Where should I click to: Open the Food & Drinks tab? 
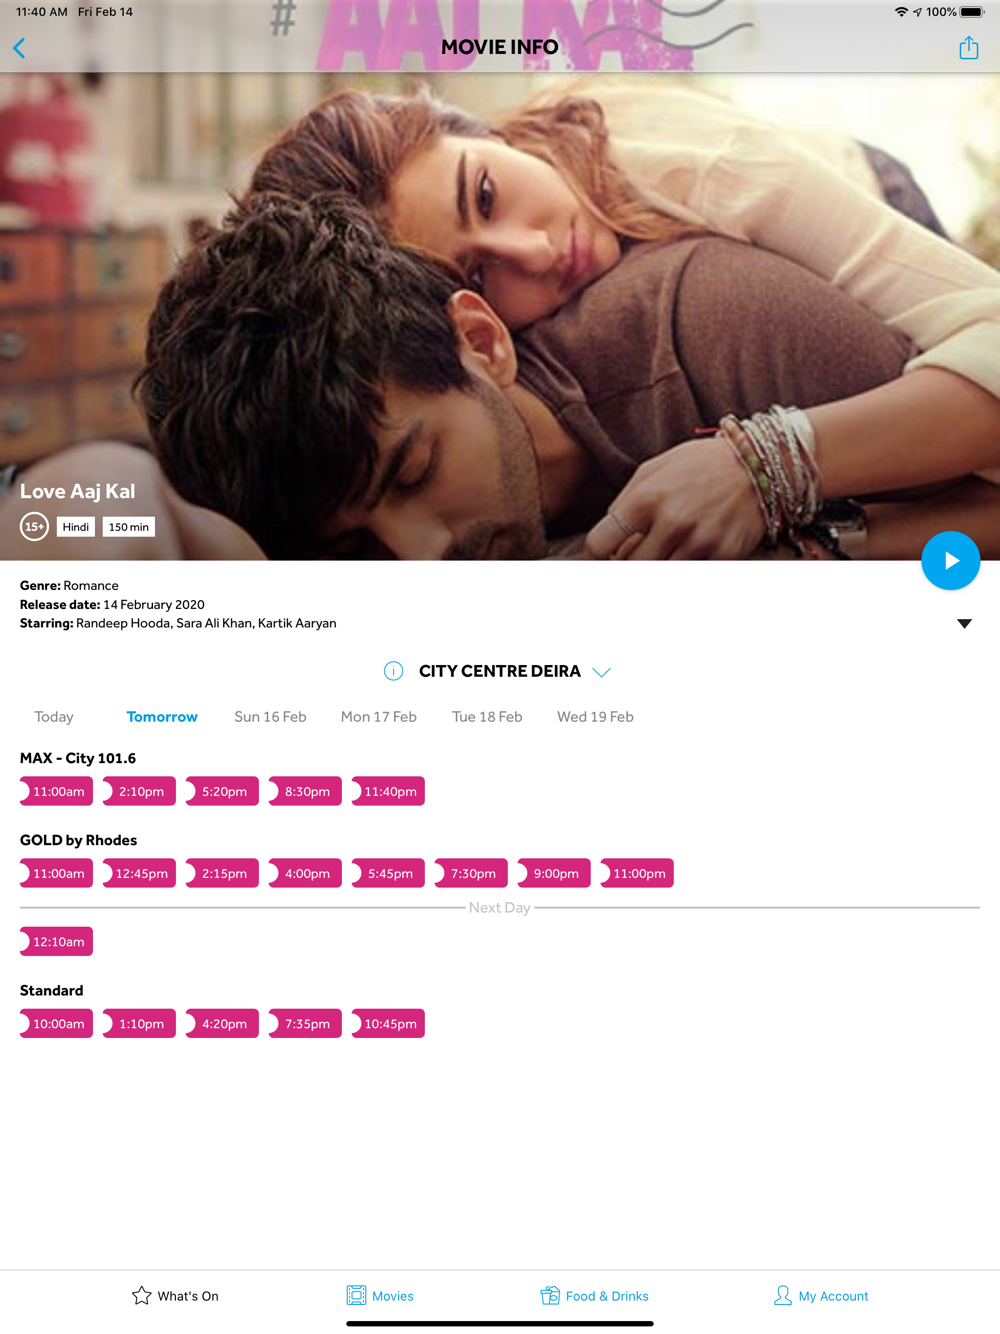click(x=594, y=1296)
